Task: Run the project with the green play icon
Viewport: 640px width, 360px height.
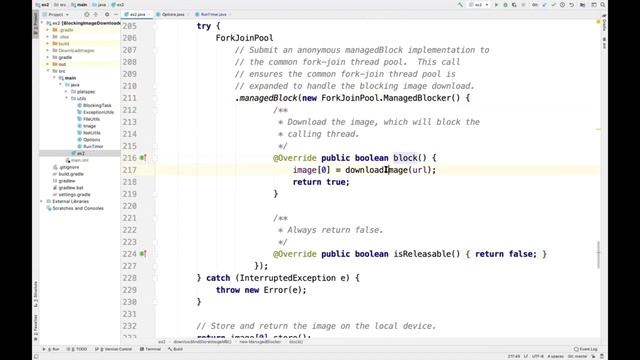Action: click(x=496, y=5)
